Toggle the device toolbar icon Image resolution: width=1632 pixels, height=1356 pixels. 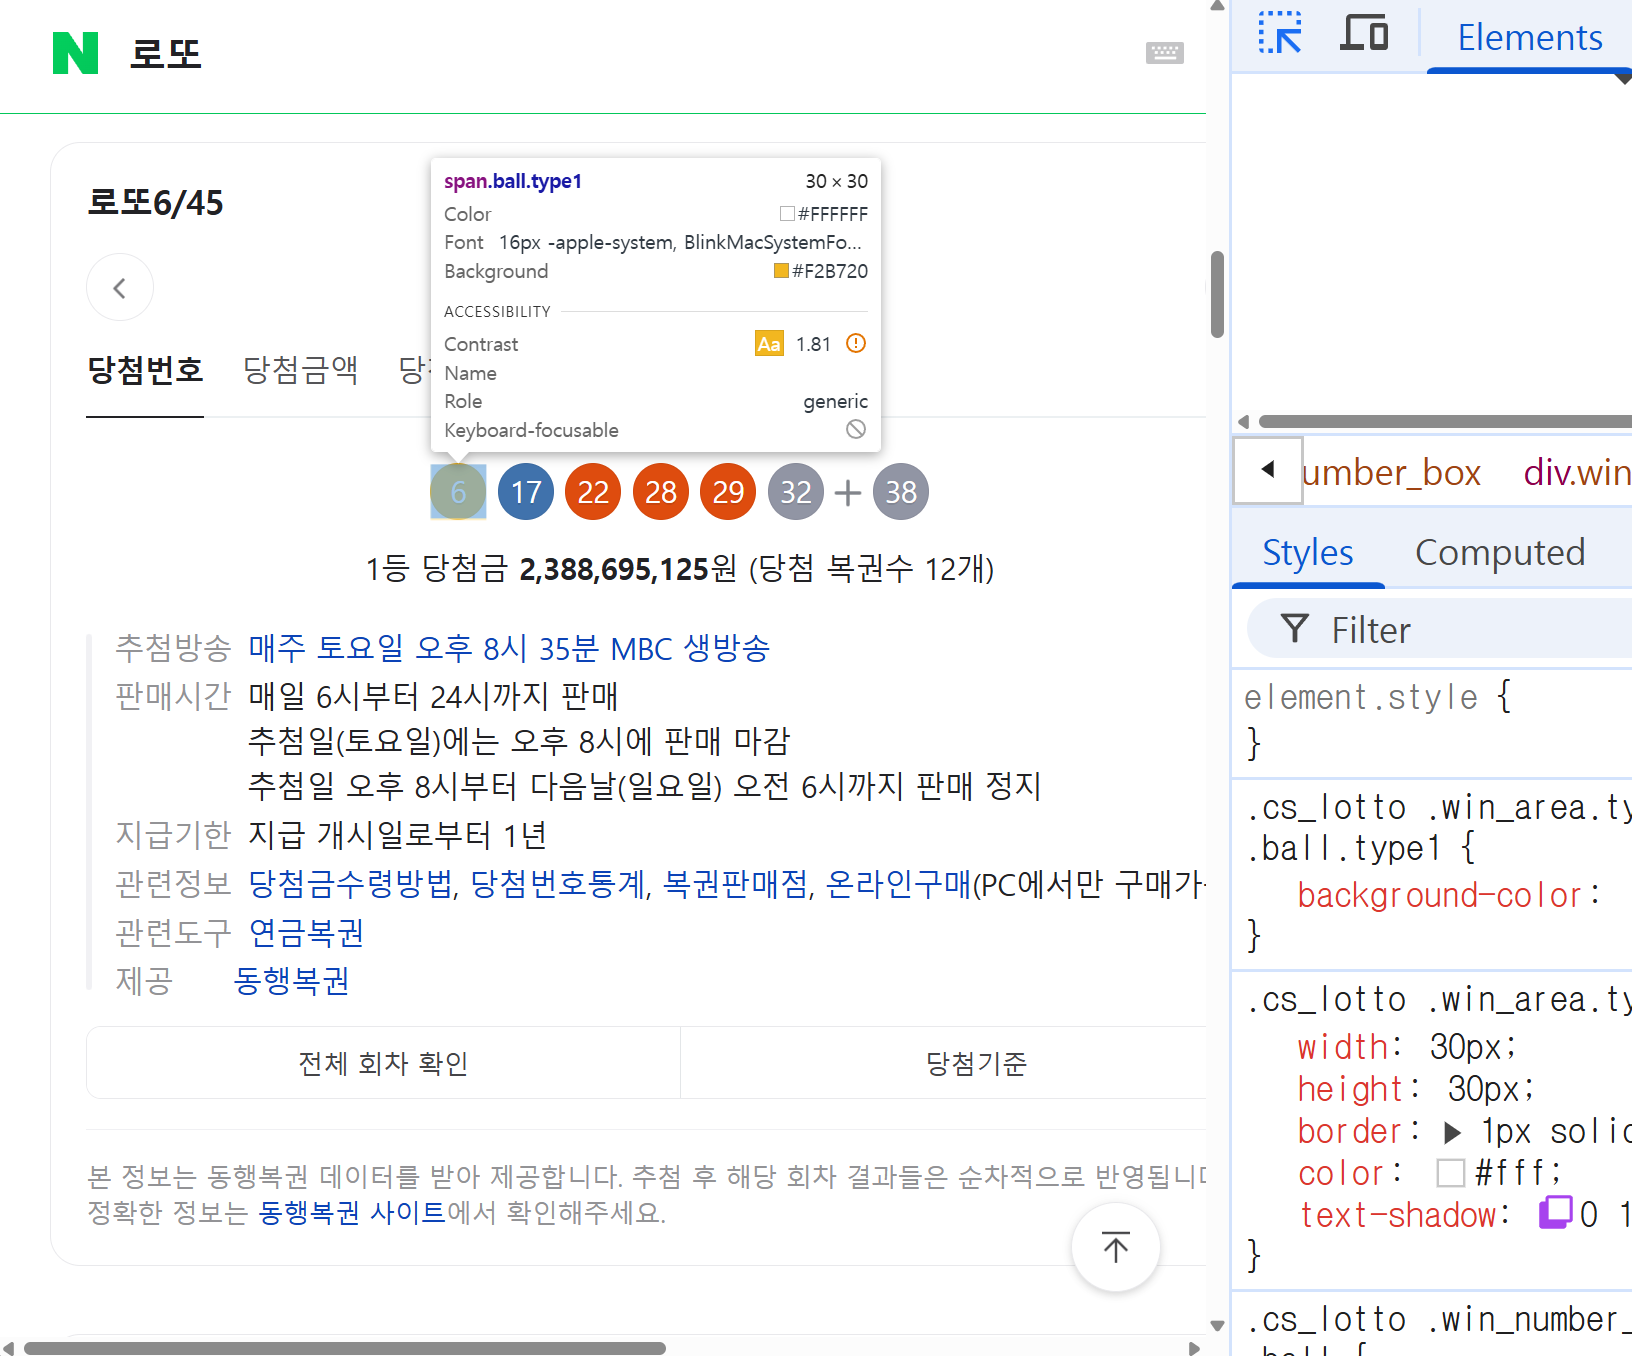(1364, 33)
